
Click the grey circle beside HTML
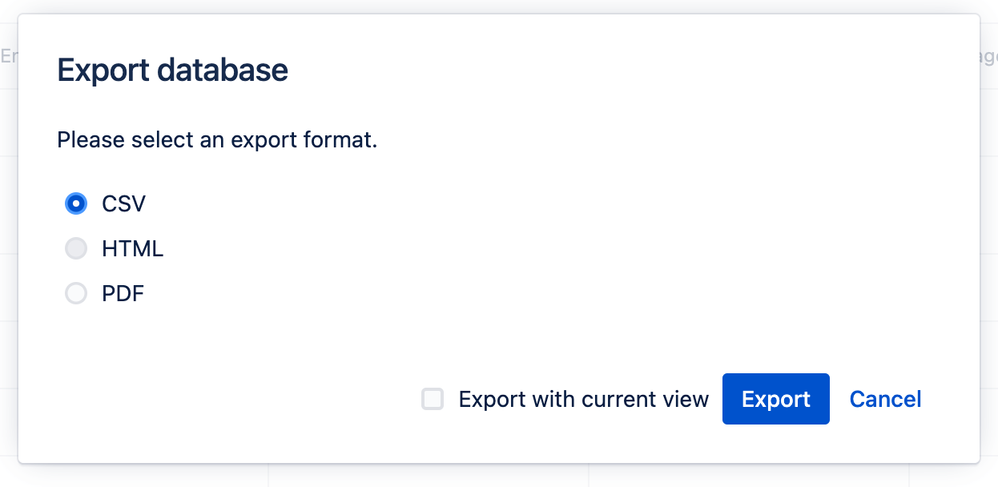(x=76, y=249)
